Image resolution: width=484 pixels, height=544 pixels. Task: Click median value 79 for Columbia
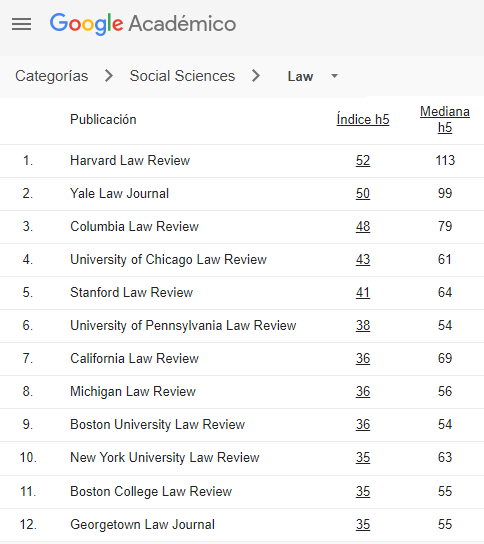[x=445, y=227]
